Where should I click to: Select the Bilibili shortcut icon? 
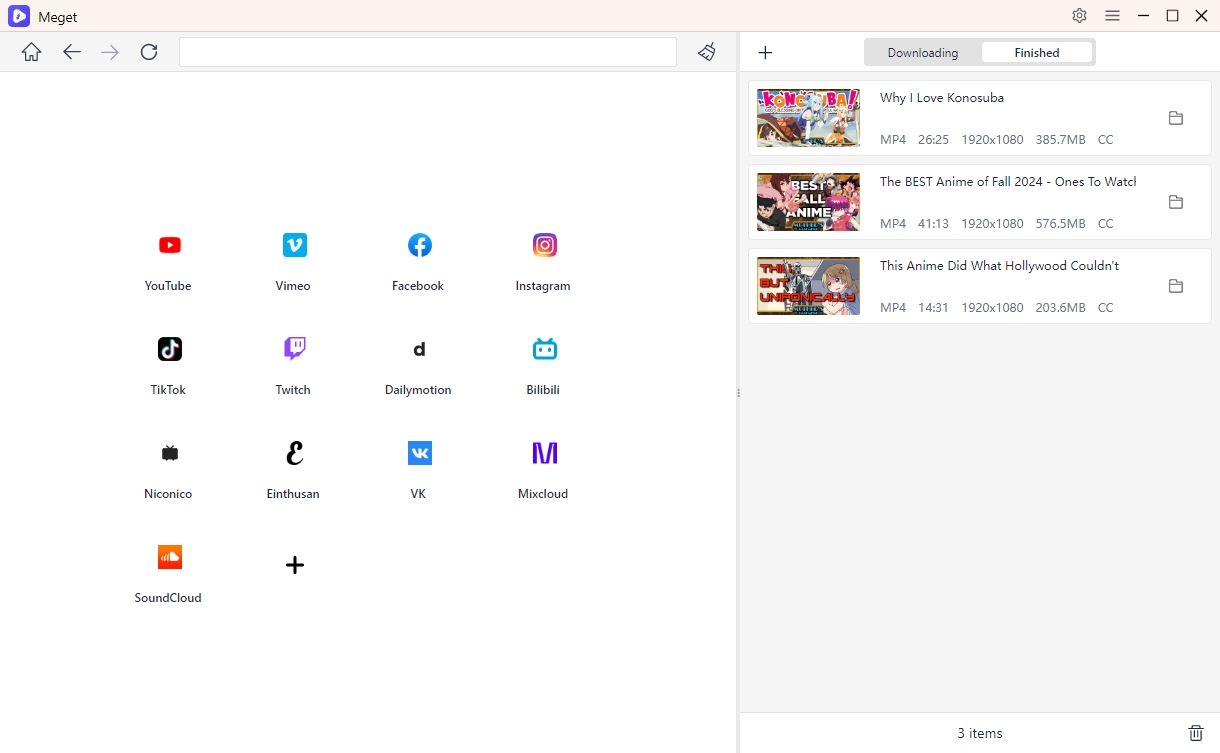(x=544, y=350)
